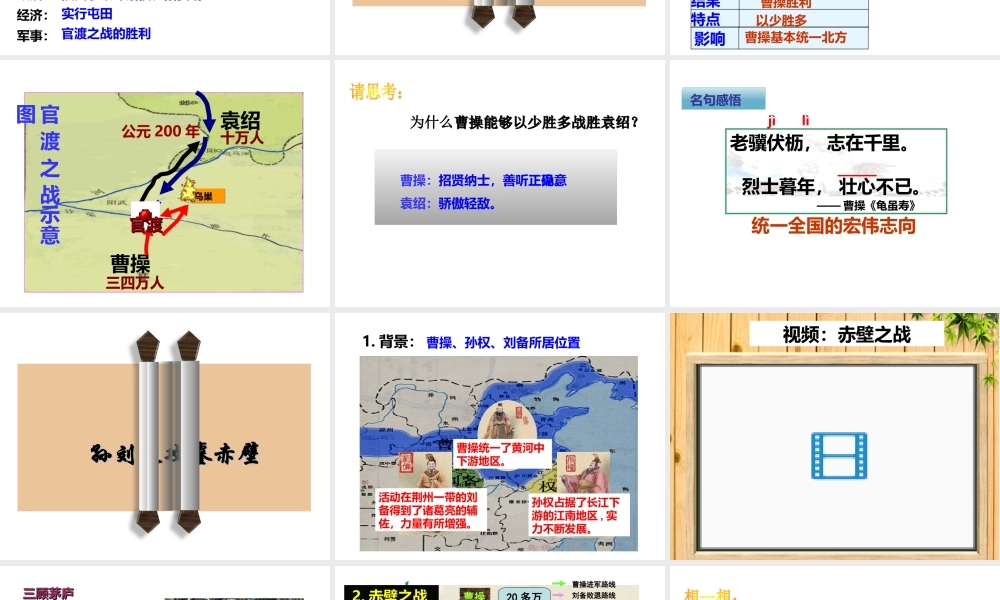Click the 影响 row in the summary table

[x=780, y=39]
